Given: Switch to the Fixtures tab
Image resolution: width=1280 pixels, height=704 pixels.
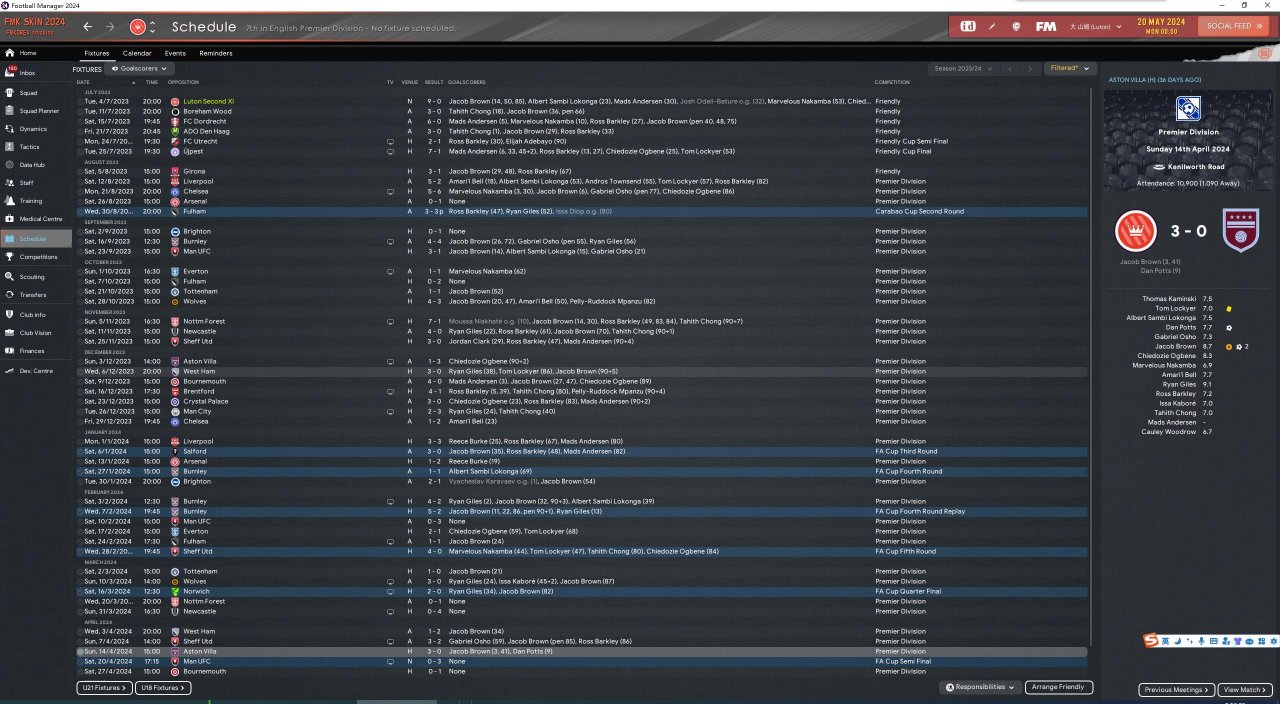Looking at the screenshot, I should point(97,53).
